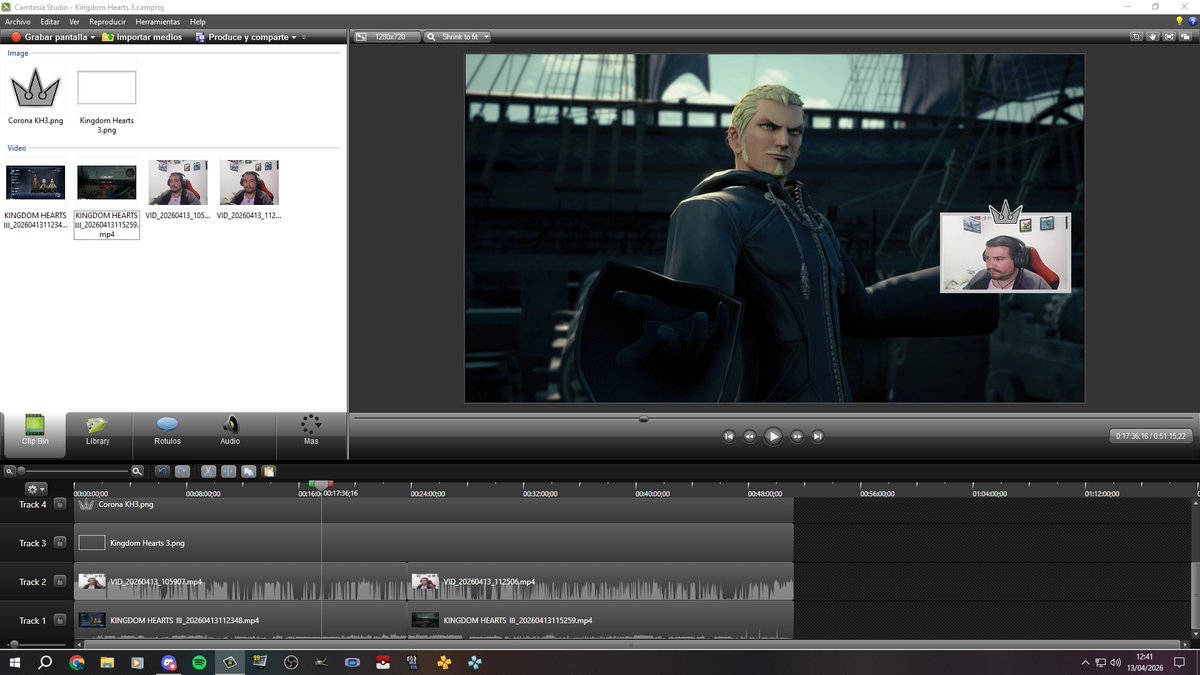
Task: Rewind the preview playback
Action: (749, 436)
